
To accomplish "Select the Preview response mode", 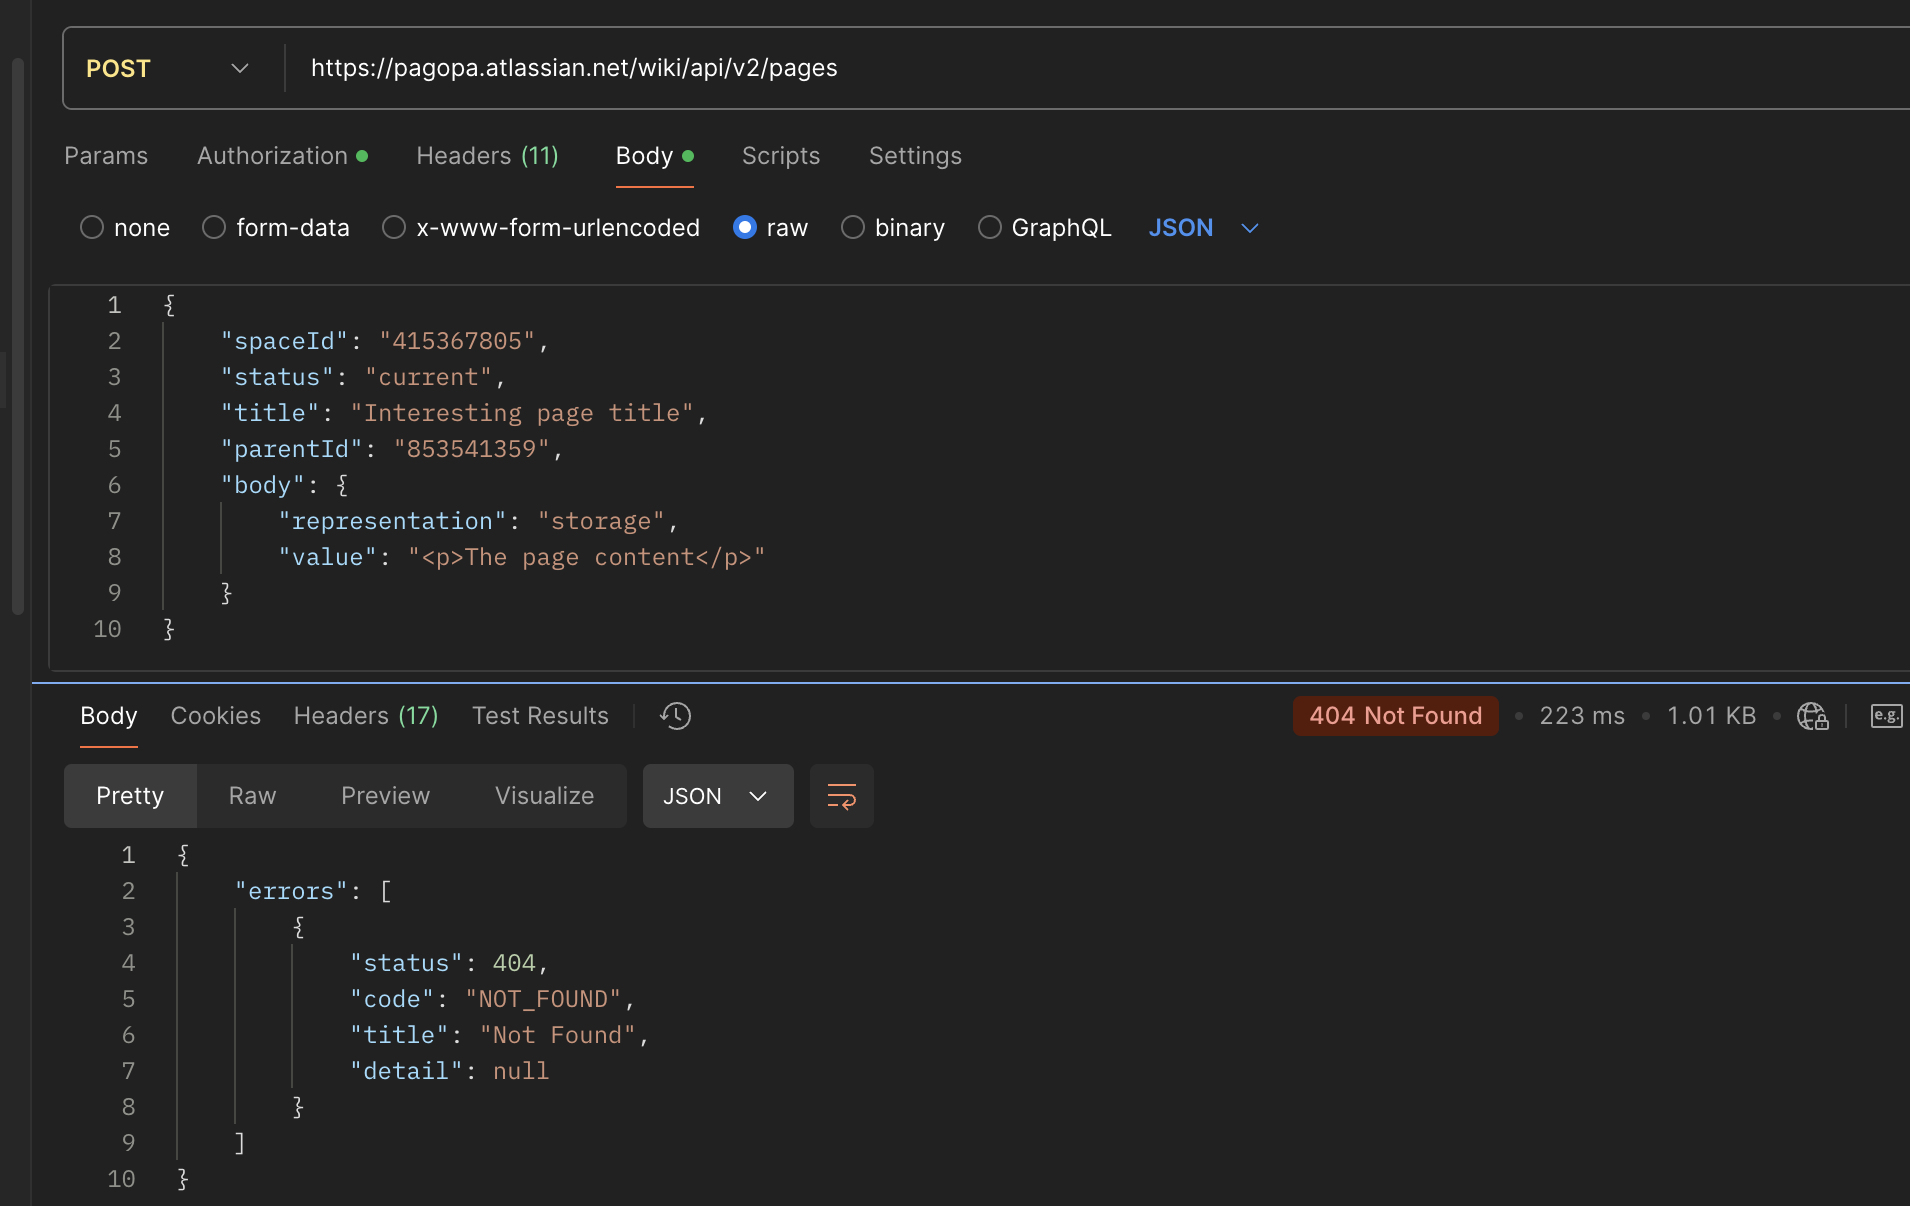I will click(385, 796).
